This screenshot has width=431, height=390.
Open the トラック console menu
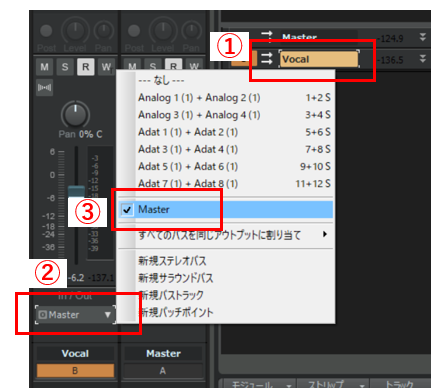click(x=401, y=384)
